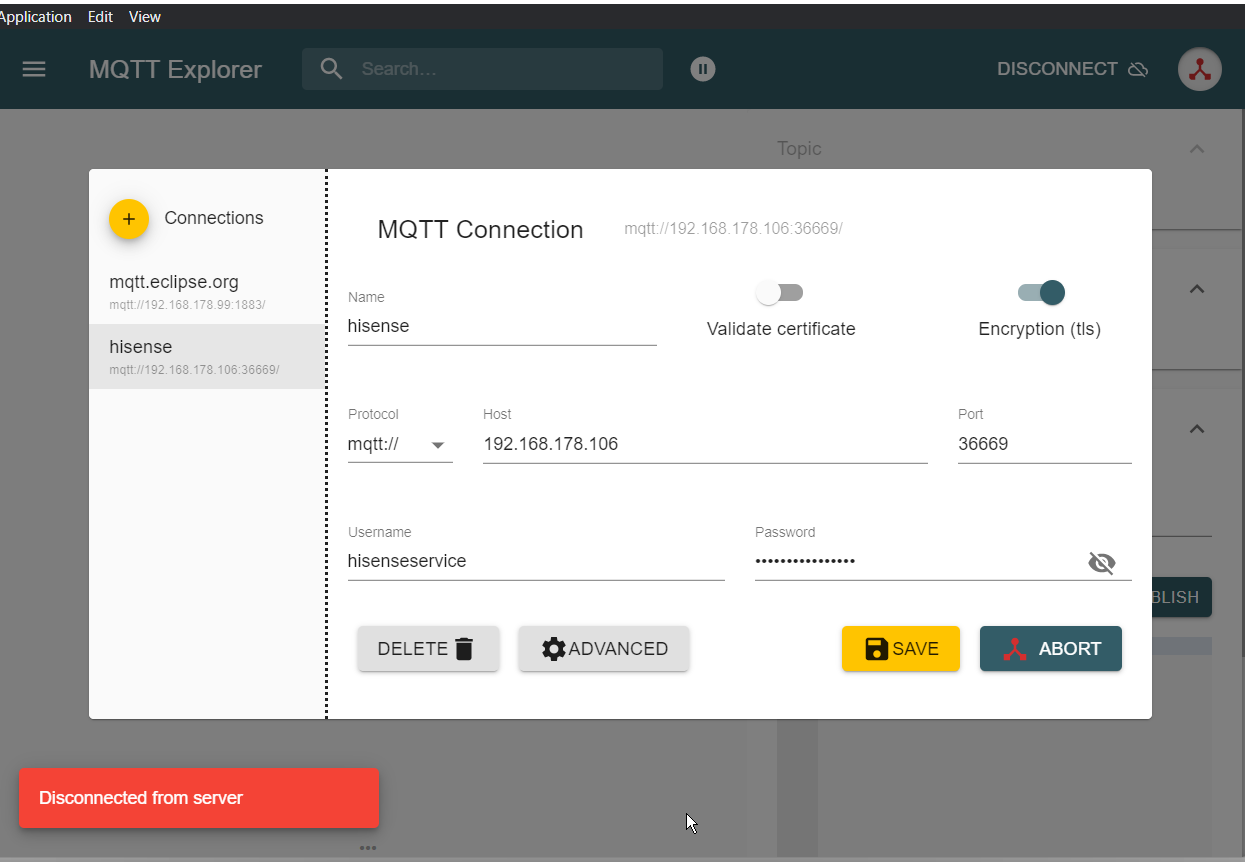Add a new connection with plus button

pyautogui.click(x=129, y=218)
